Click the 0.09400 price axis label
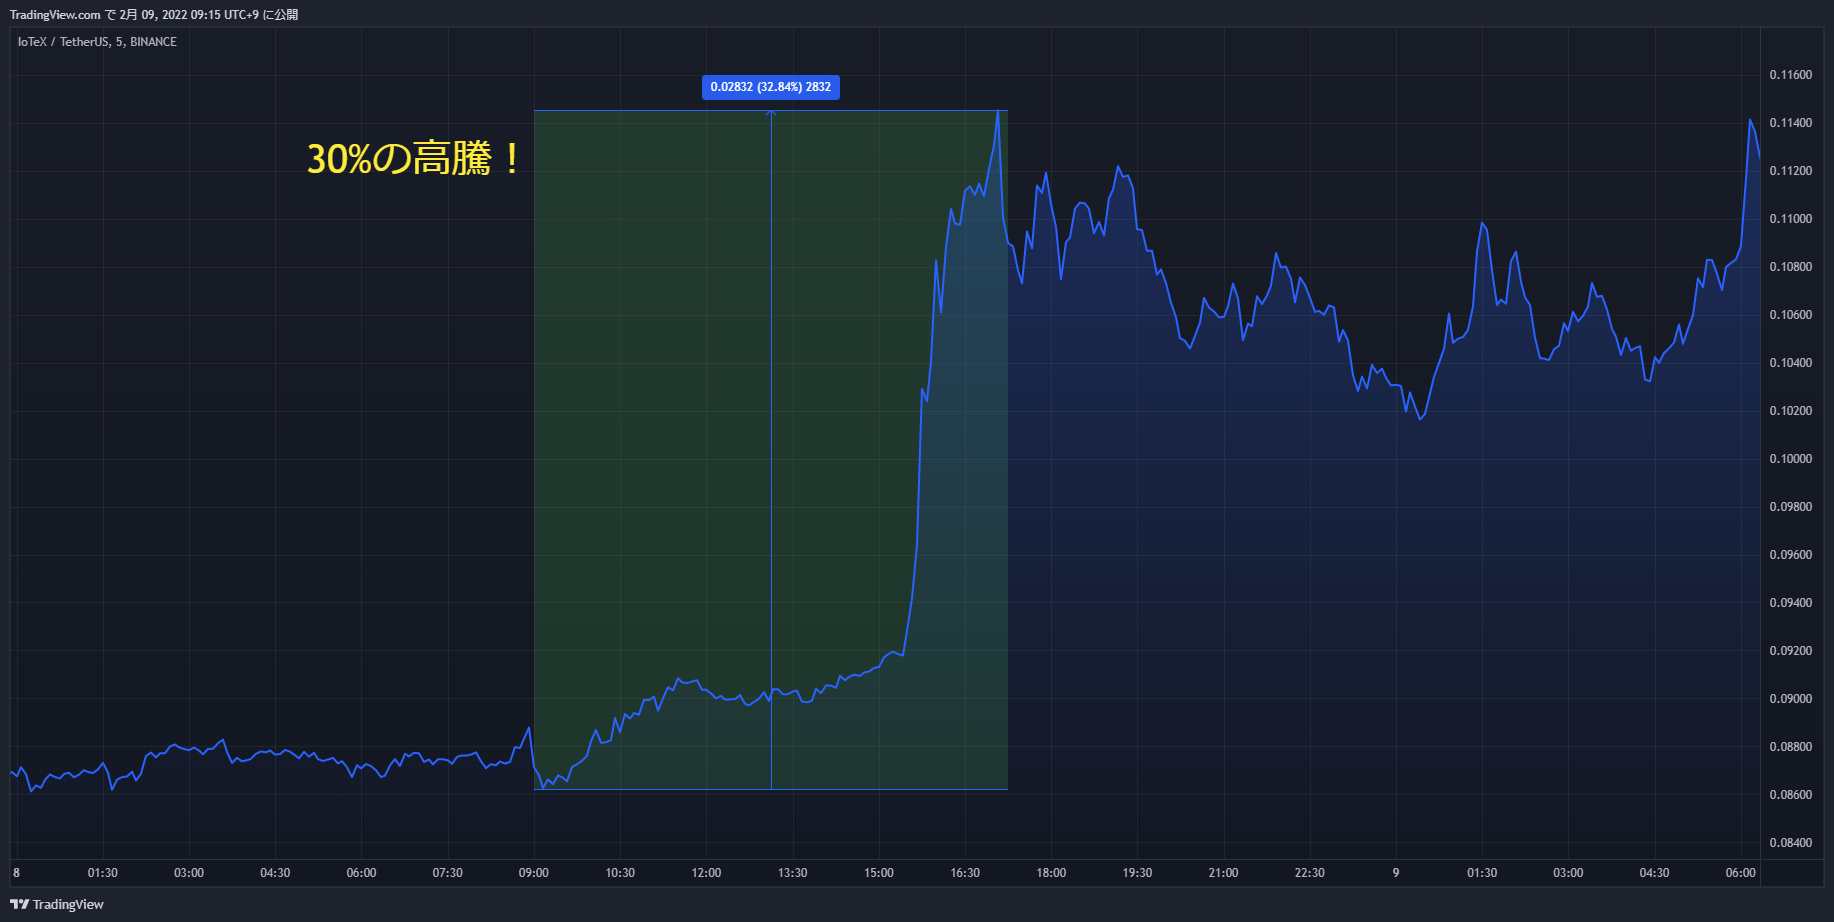This screenshot has width=1834, height=922. [1790, 603]
